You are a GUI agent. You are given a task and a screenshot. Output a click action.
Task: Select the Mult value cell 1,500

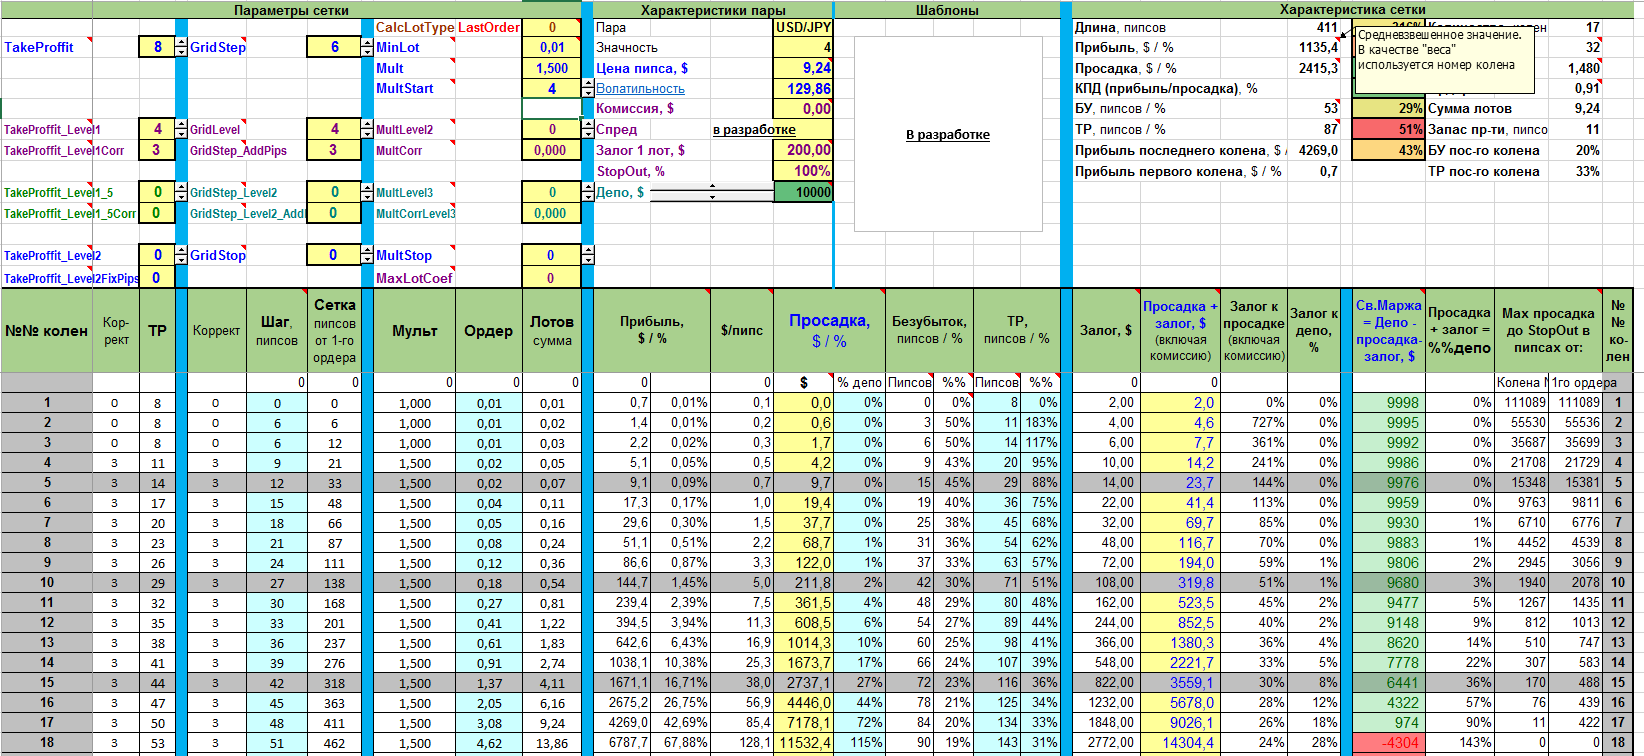click(x=551, y=68)
